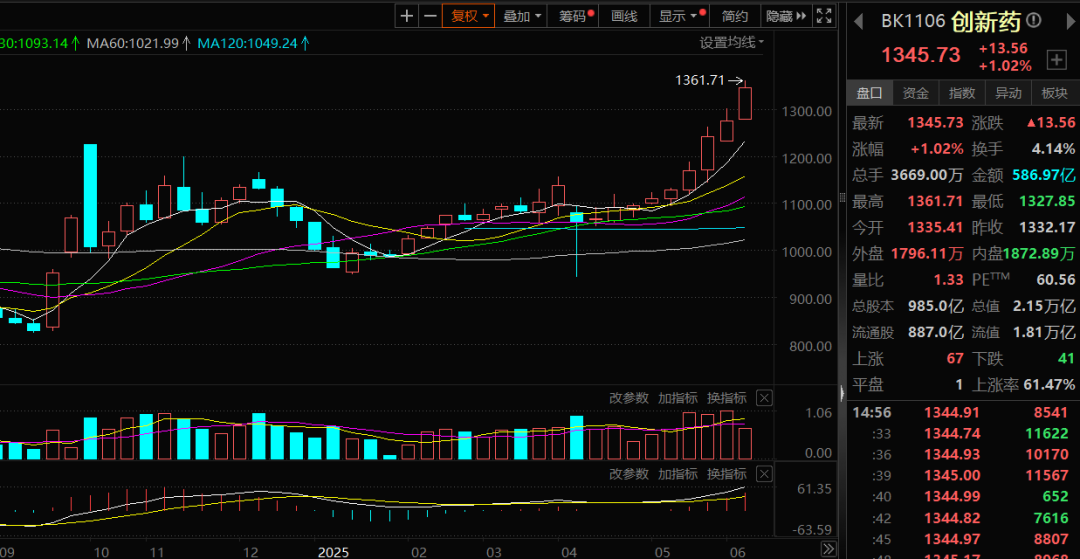
Task: Toggle 简约 simplified view
Action: coord(735,16)
